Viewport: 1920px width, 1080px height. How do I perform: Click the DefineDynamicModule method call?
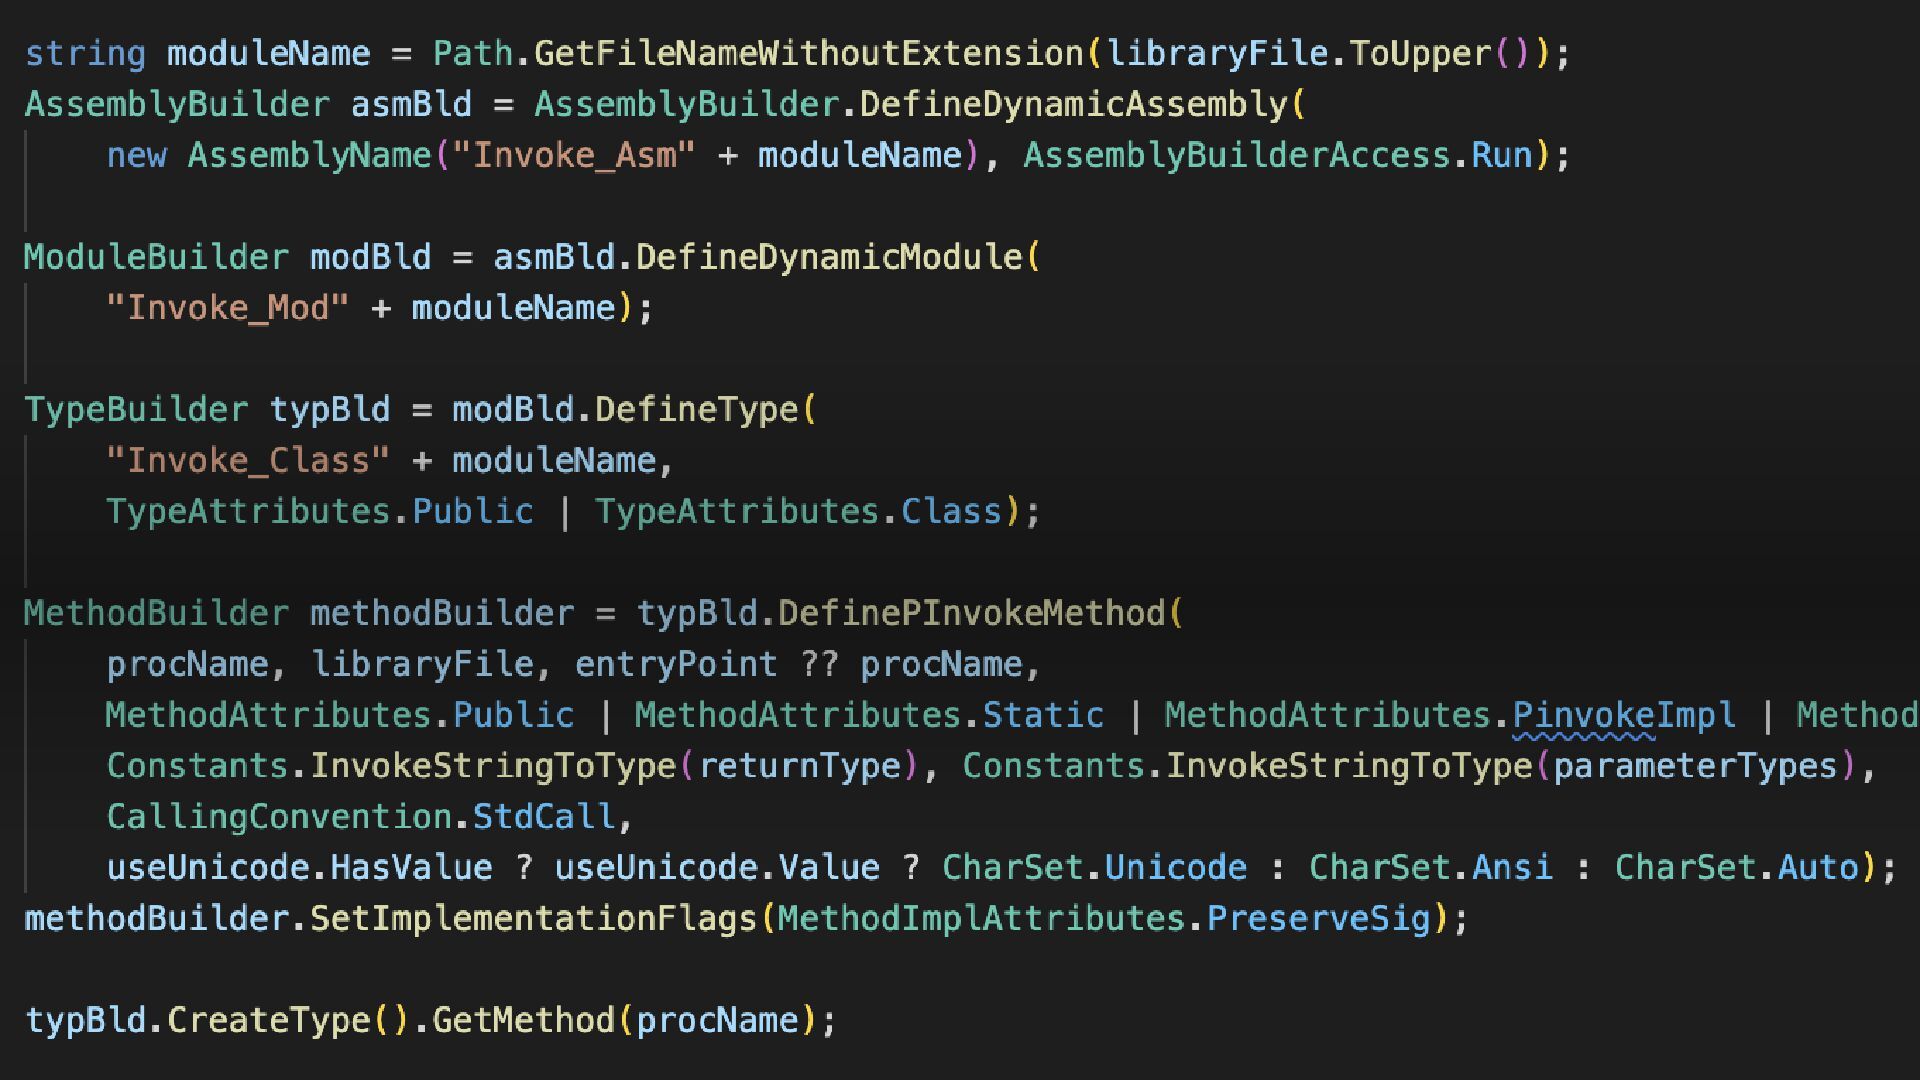point(829,257)
